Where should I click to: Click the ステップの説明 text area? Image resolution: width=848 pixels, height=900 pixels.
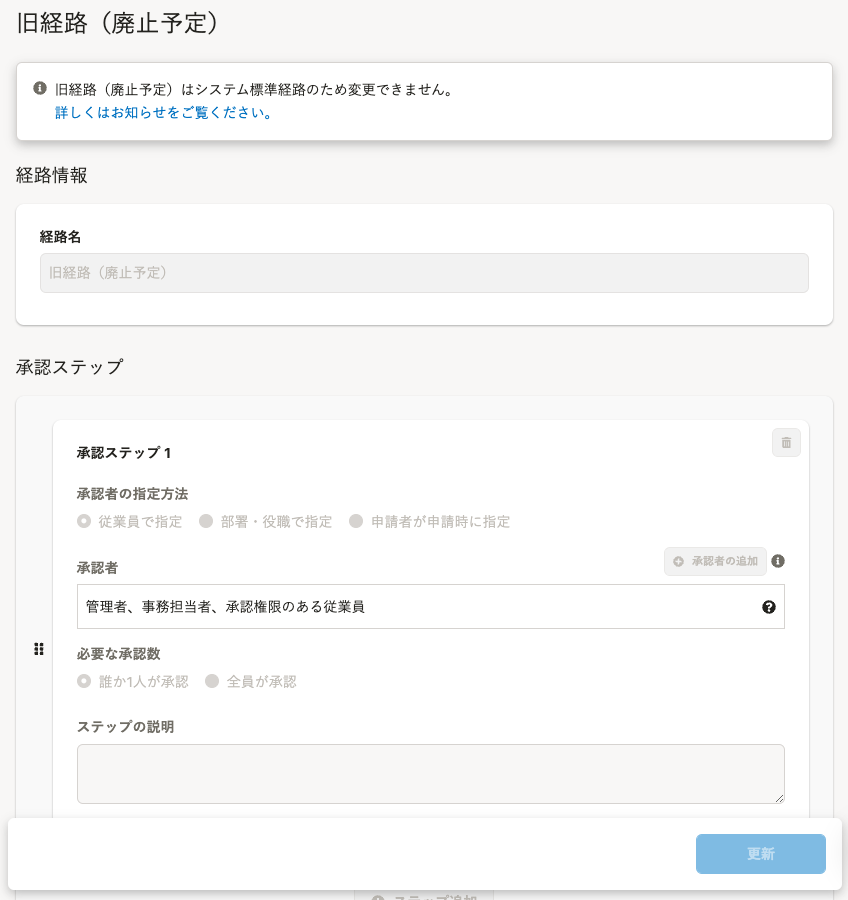[431, 774]
